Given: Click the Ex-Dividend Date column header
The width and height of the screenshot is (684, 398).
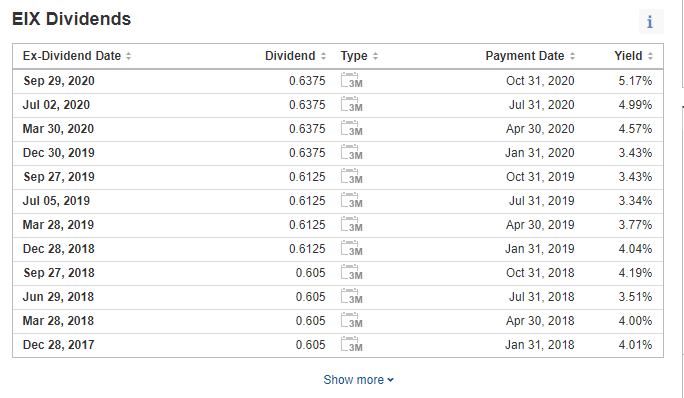Looking at the screenshot, I should (x=72, y=56).
